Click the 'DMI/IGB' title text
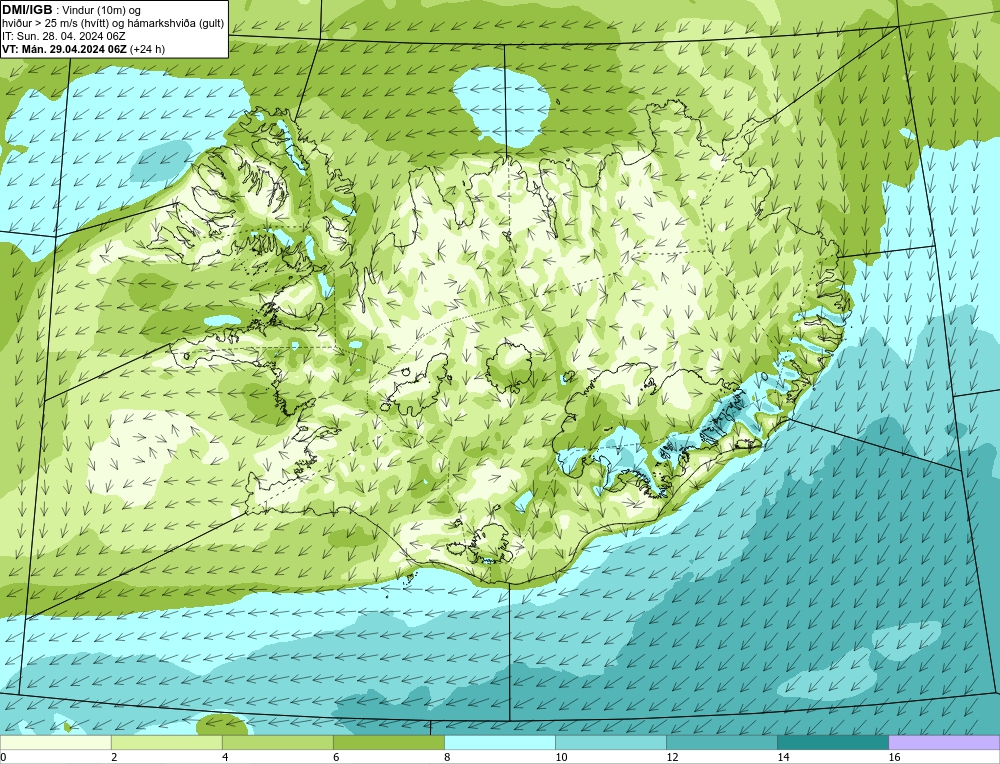Screen dimensions: 1000x764 [27, 10]
